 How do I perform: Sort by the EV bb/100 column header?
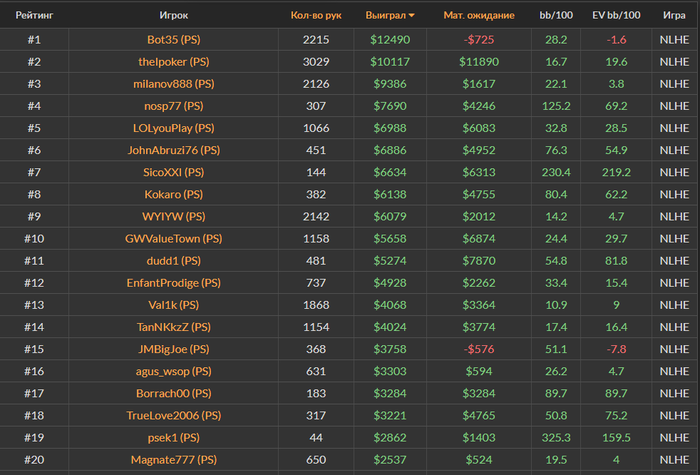[x=616, y=16]
